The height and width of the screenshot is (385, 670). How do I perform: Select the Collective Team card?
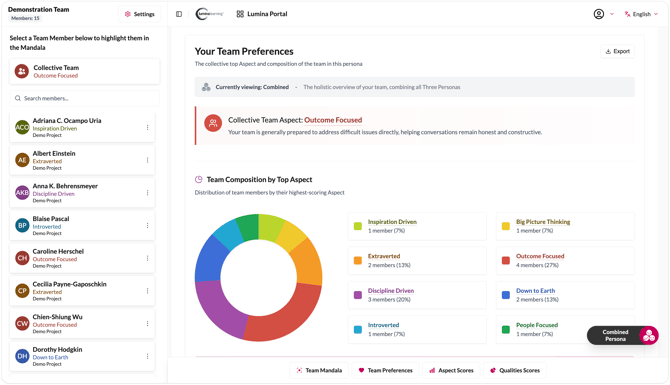85,71
